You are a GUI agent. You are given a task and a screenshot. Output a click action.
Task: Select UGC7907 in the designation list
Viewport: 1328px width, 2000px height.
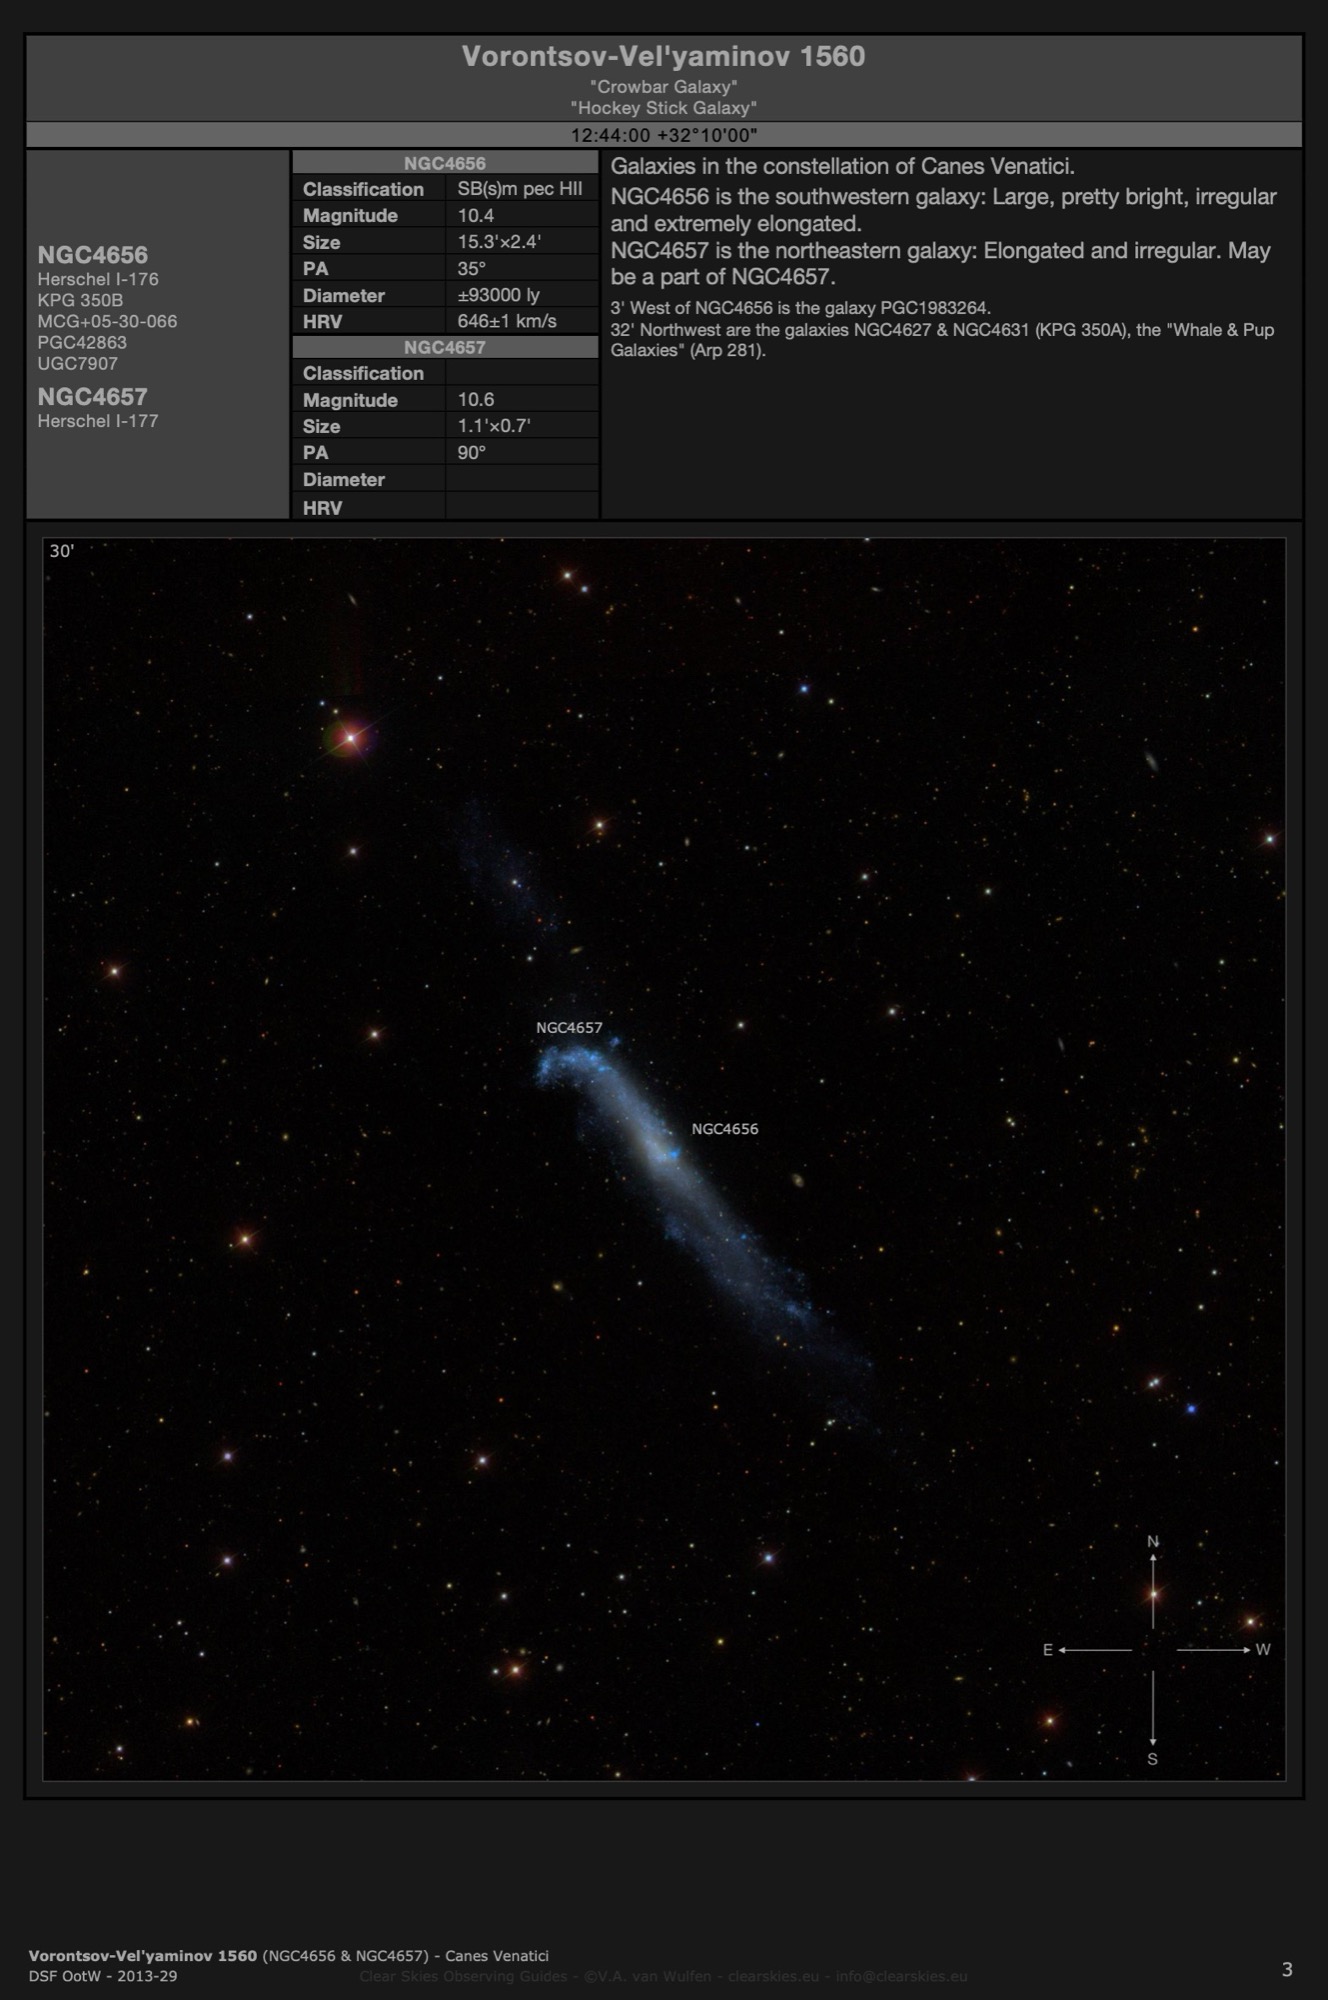coord(78,363)
